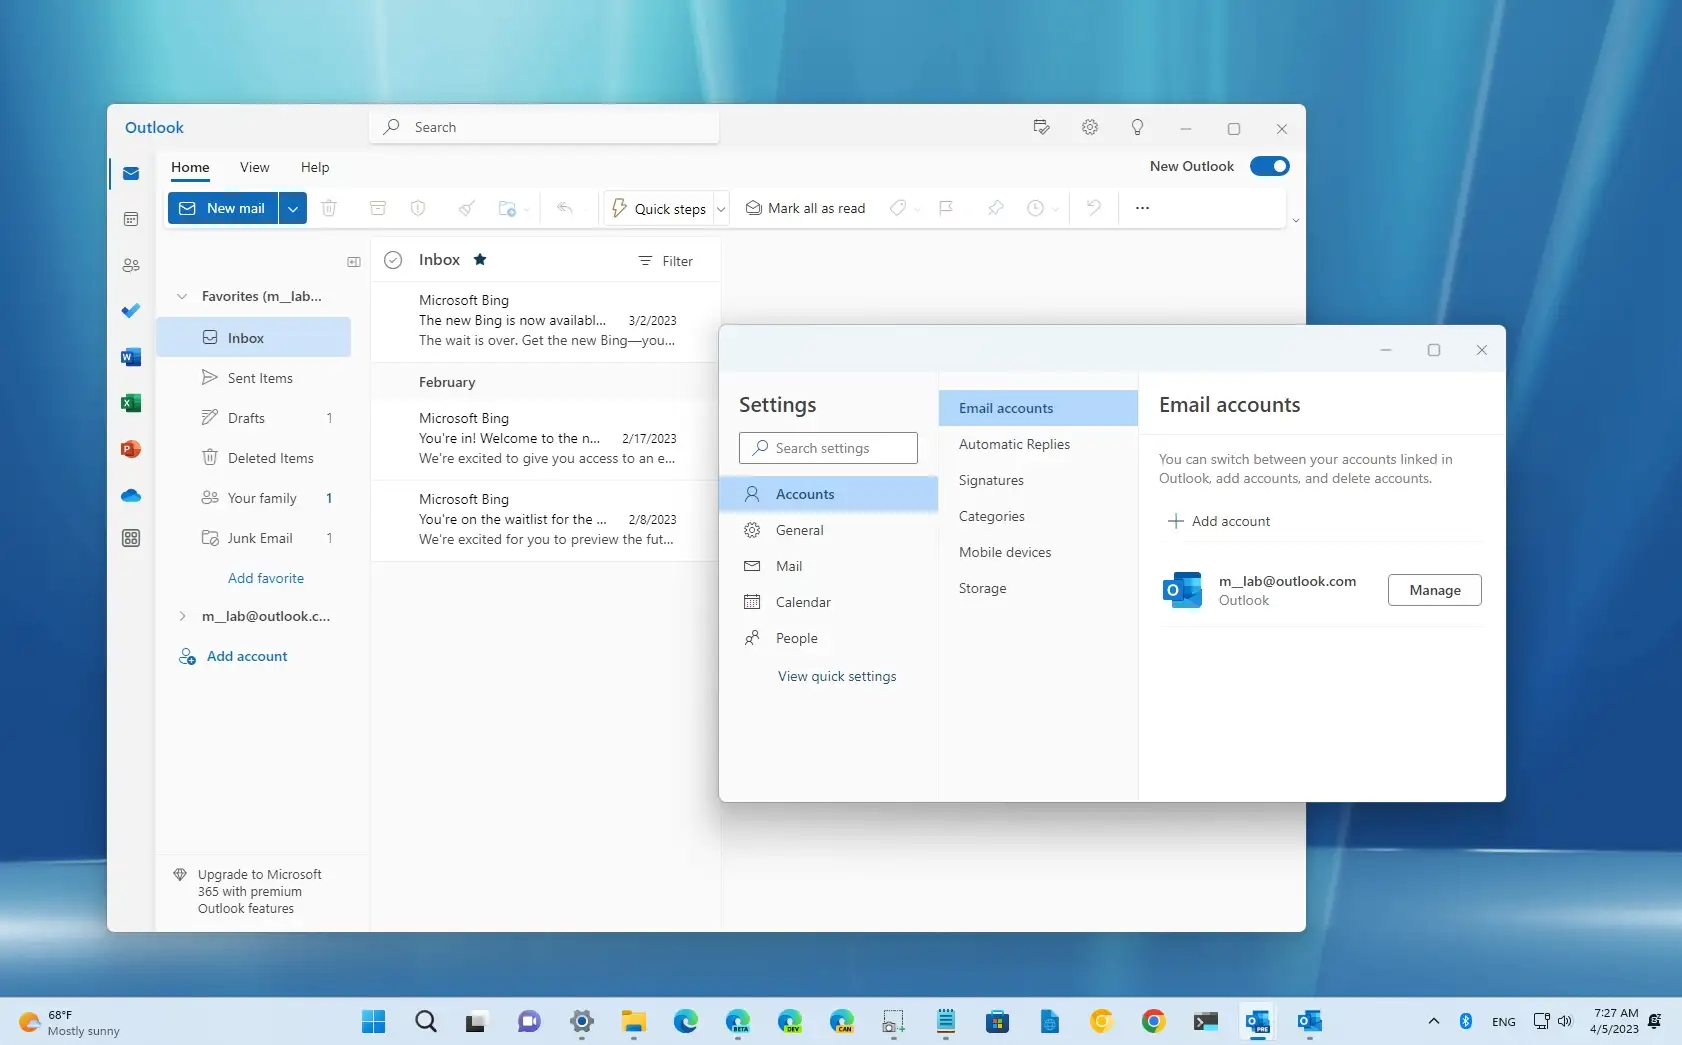
Task: Select Calendar in Settings menu
Action: coord(828,602)
